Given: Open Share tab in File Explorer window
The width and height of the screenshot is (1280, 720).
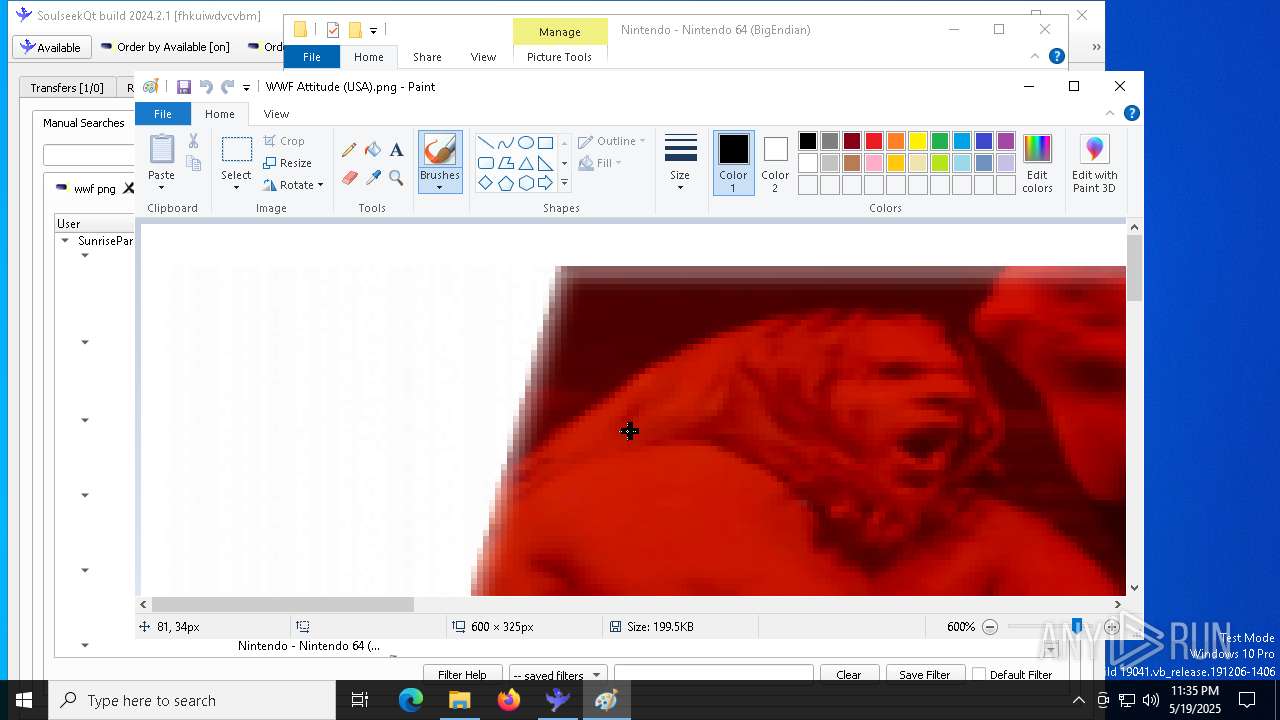Looking at the screenshot, I should point(427,57).
